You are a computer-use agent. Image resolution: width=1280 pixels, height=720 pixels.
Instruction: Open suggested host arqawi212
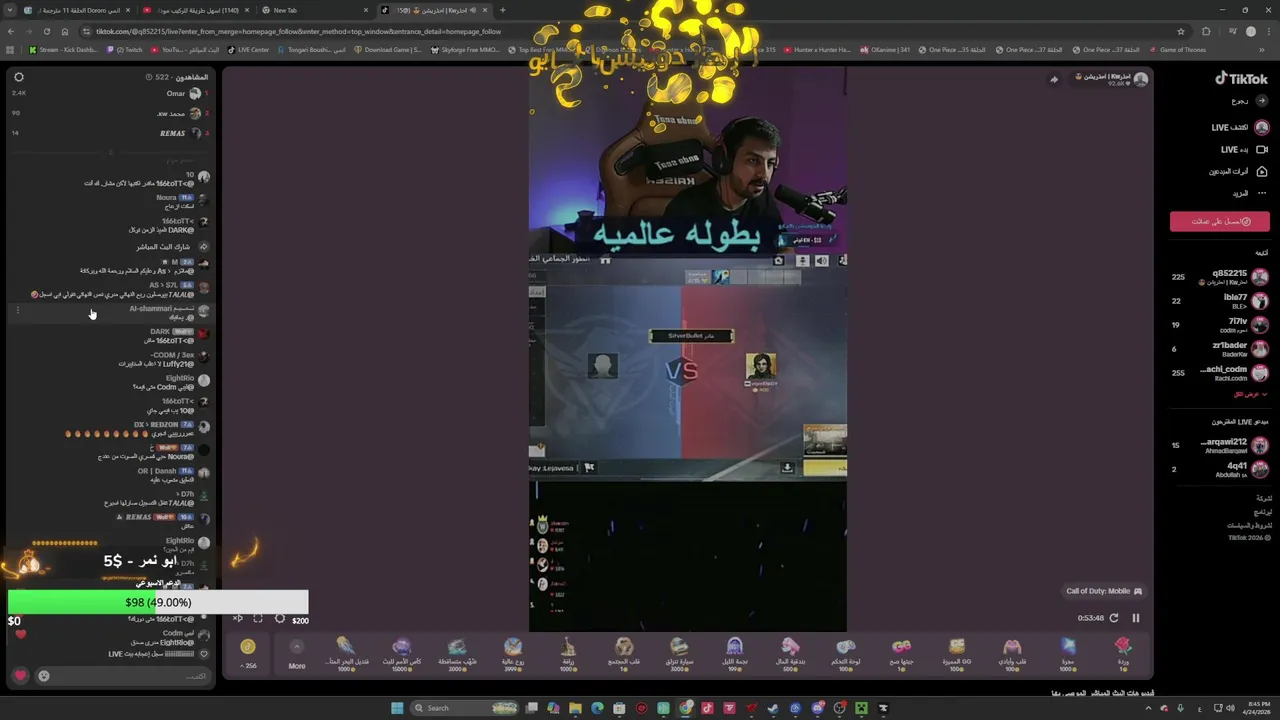[1220, 446]
